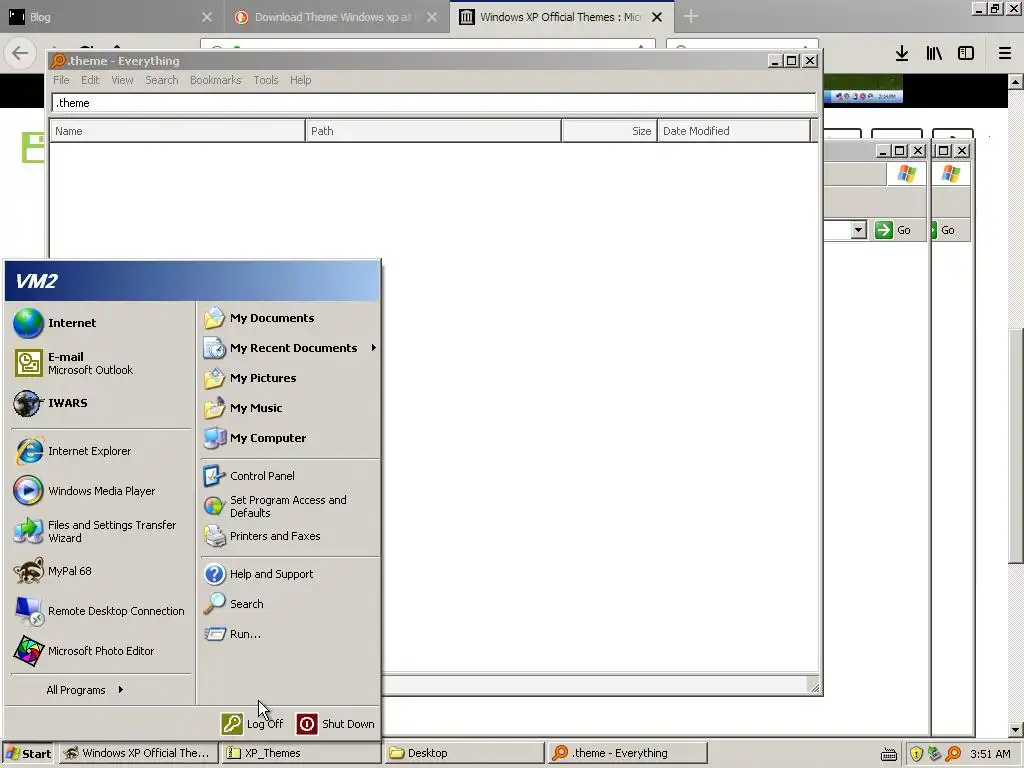Click the network connection tray icon
1024x768 pixels.
click(935, 754)
